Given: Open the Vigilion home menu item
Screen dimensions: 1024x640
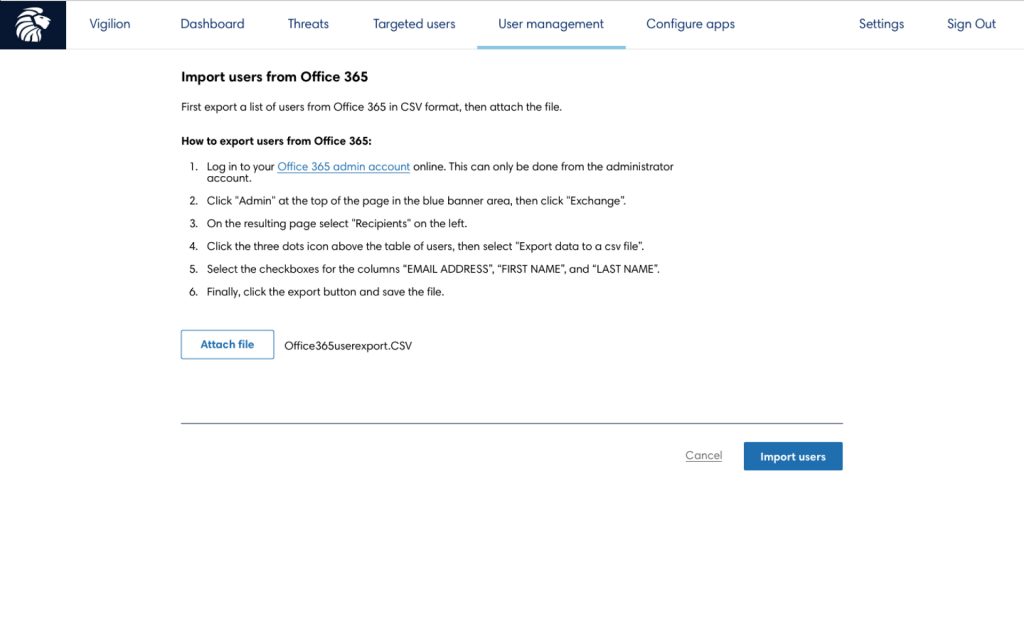Looking at the screenshot, I should point(110,24).
